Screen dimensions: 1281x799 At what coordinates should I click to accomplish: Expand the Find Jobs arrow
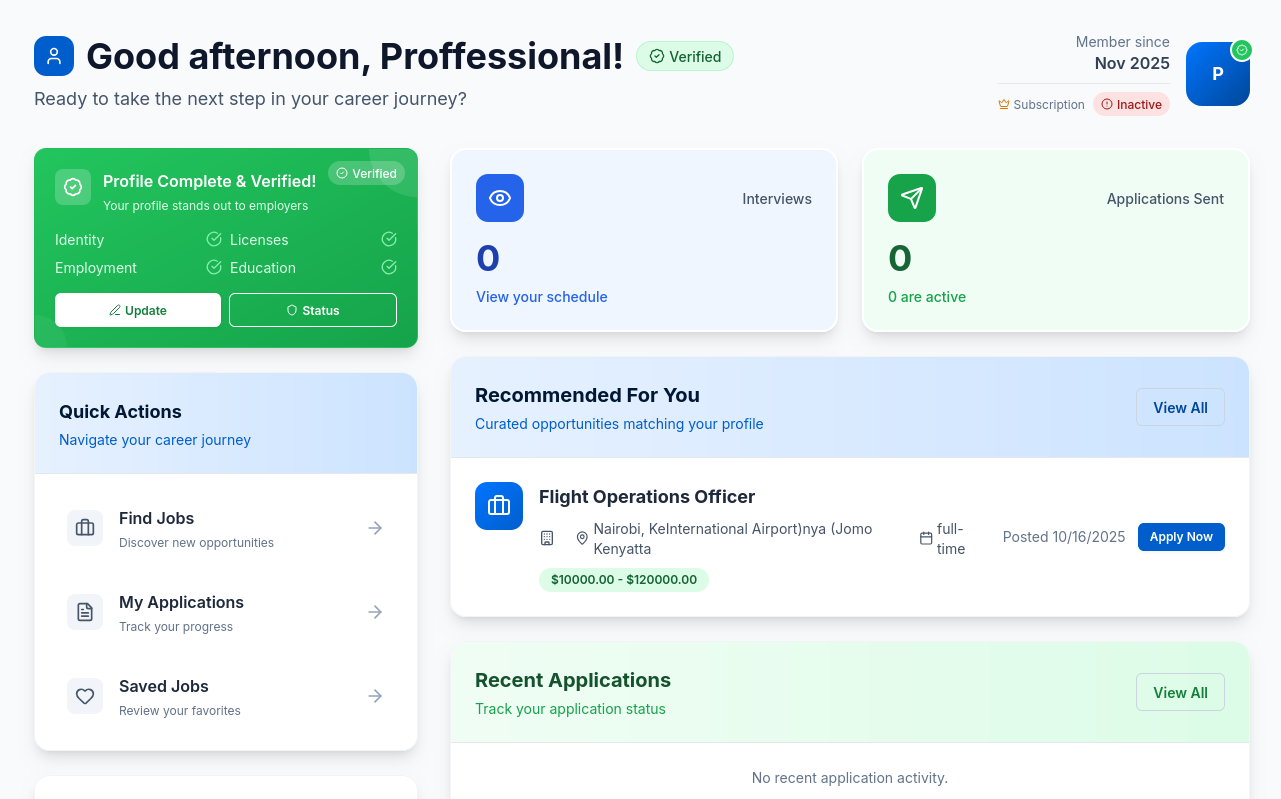[x=374, y=527]
